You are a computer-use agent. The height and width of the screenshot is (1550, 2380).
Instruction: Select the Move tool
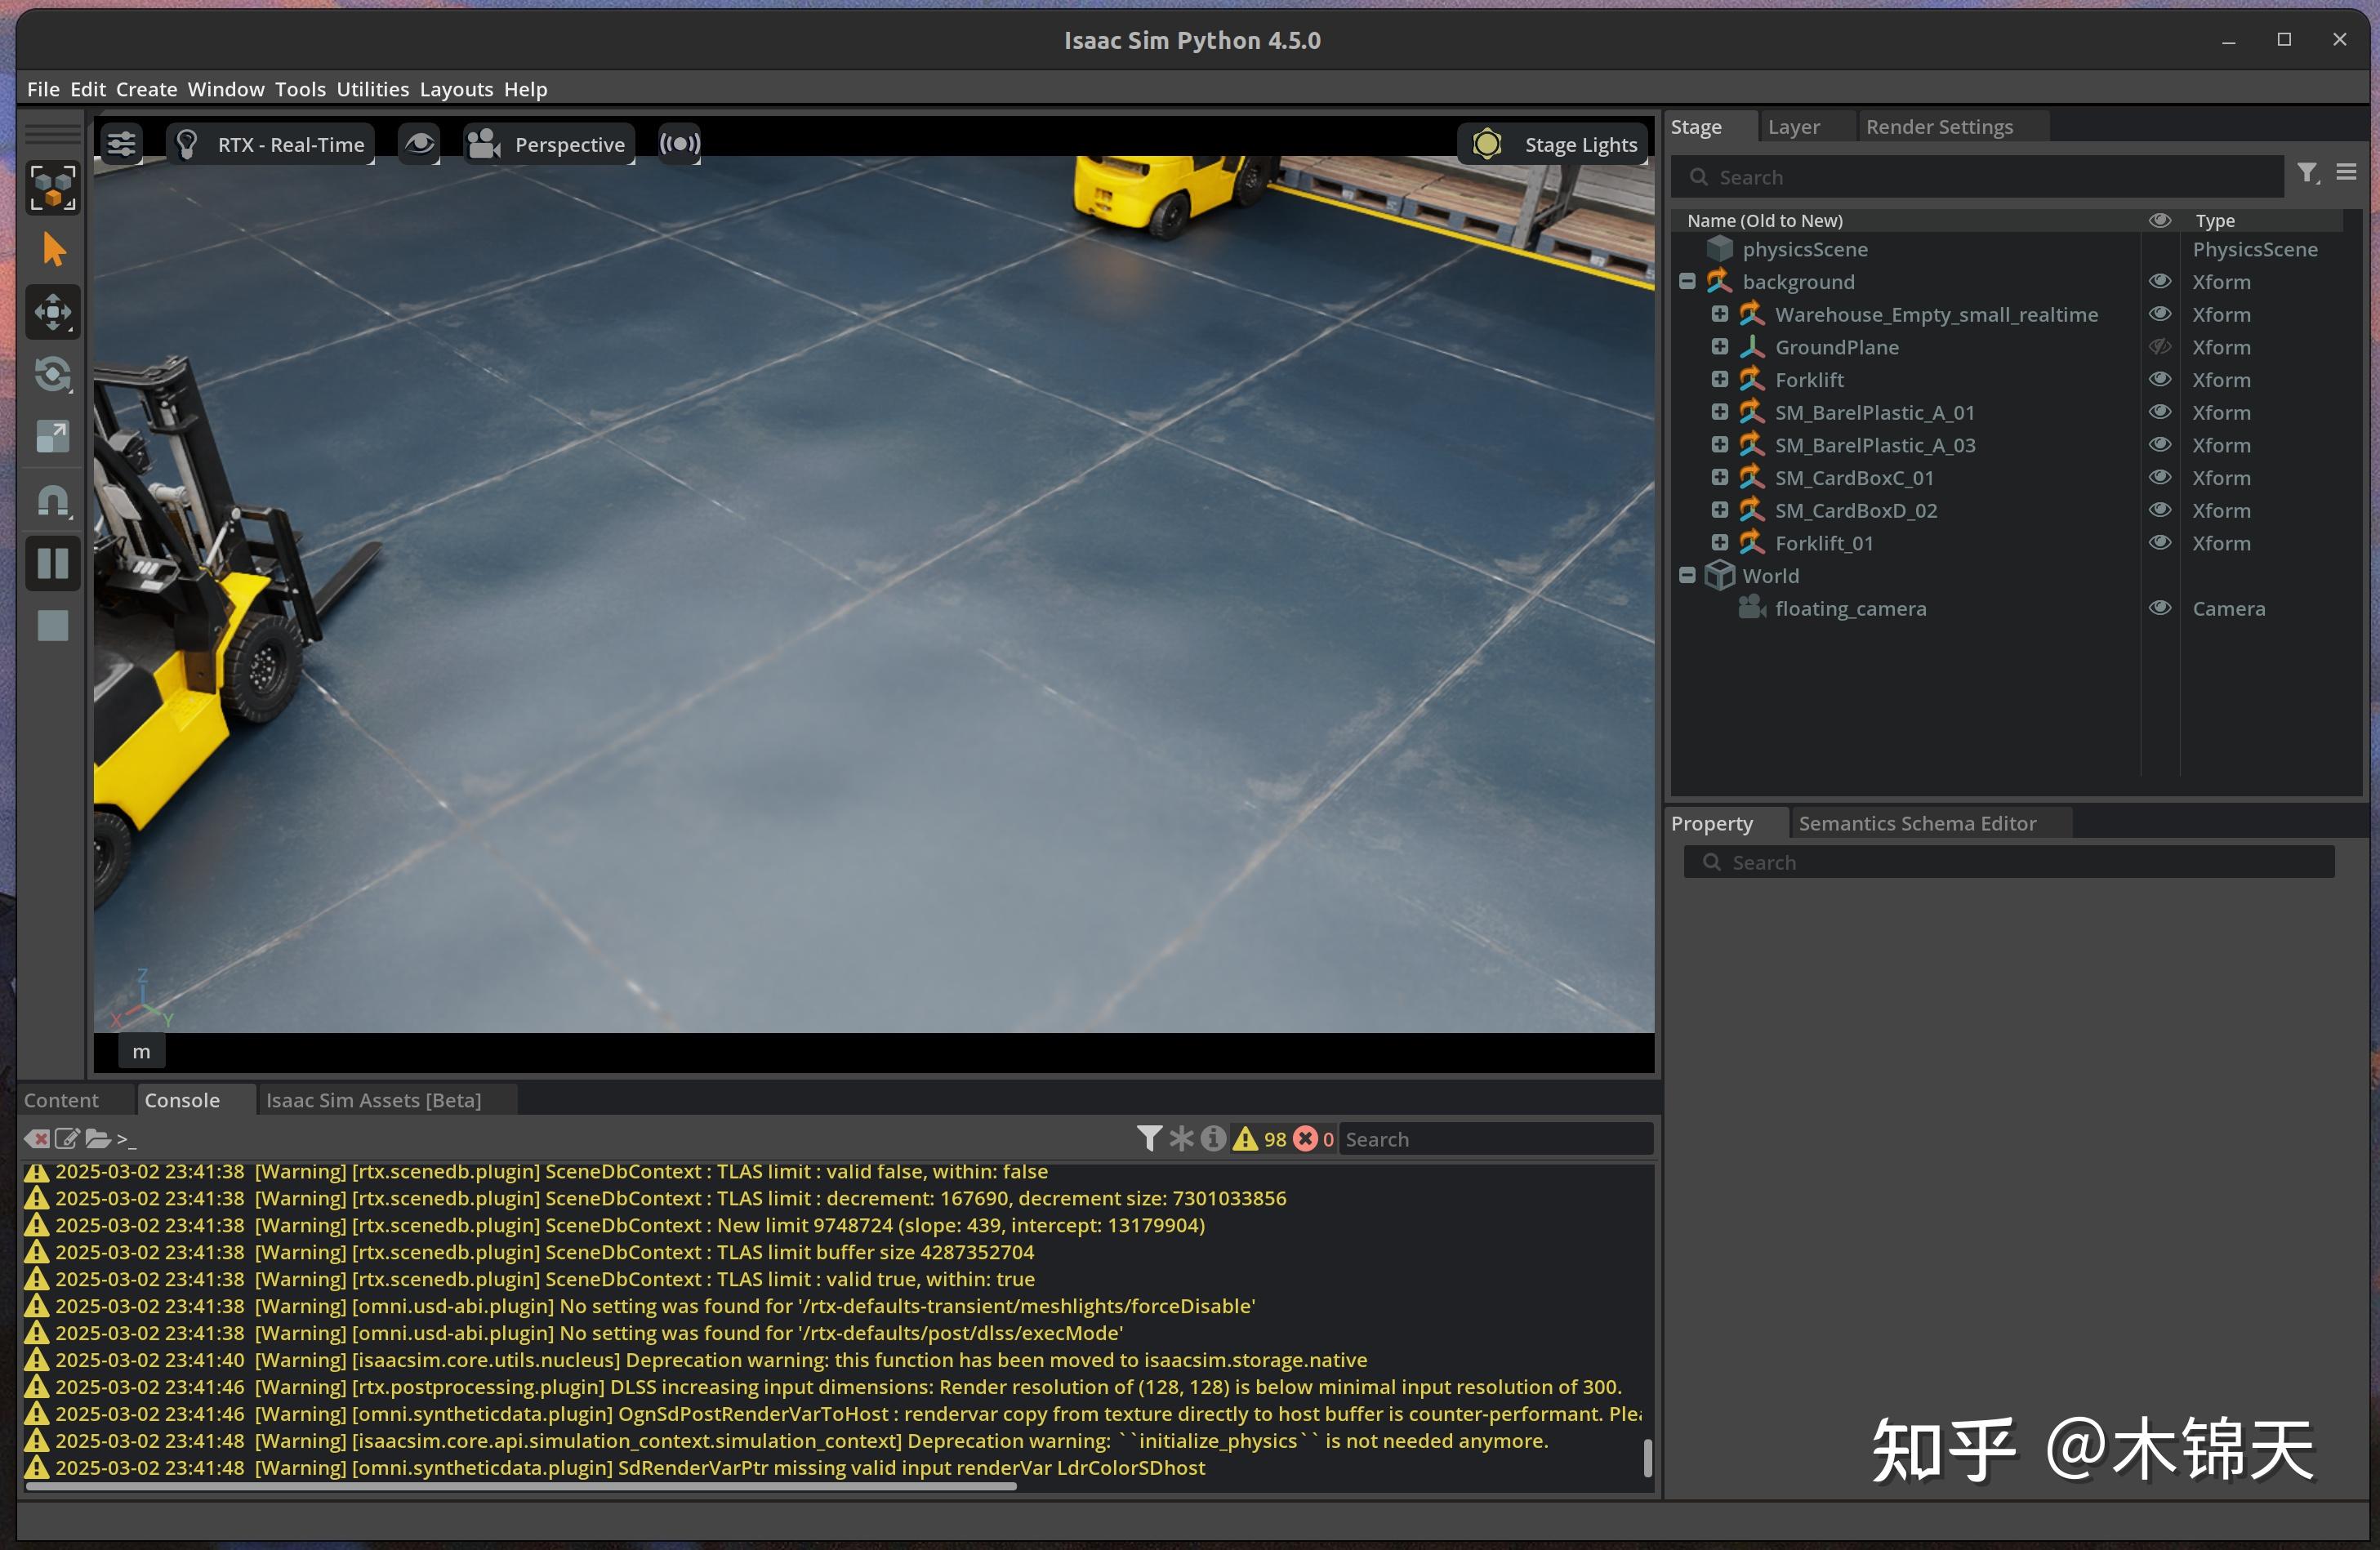point(52,312)
